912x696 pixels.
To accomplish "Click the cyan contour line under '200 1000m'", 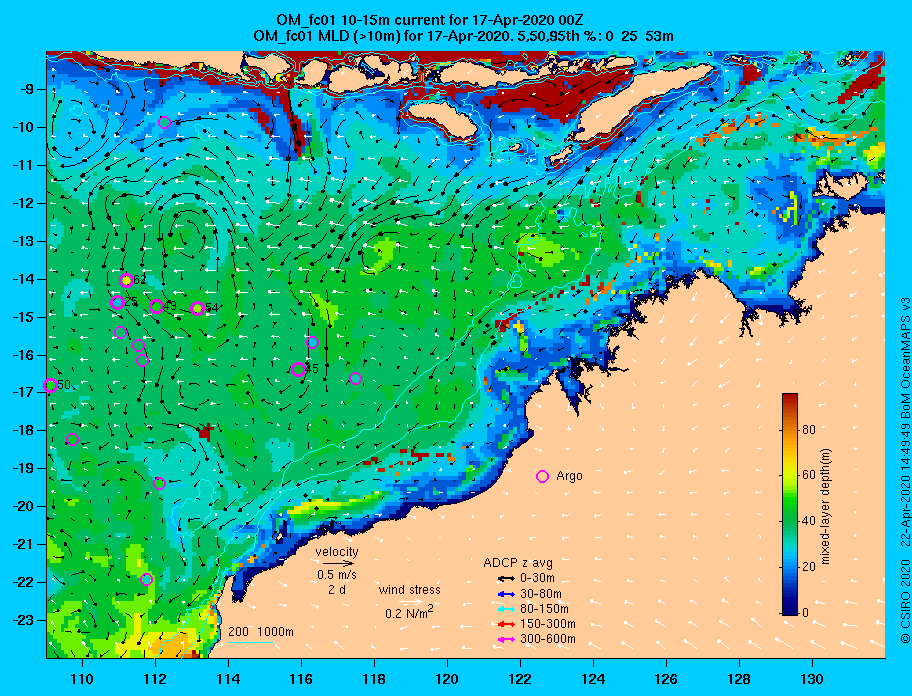I will pyautogui.click(x=251, y=643).
